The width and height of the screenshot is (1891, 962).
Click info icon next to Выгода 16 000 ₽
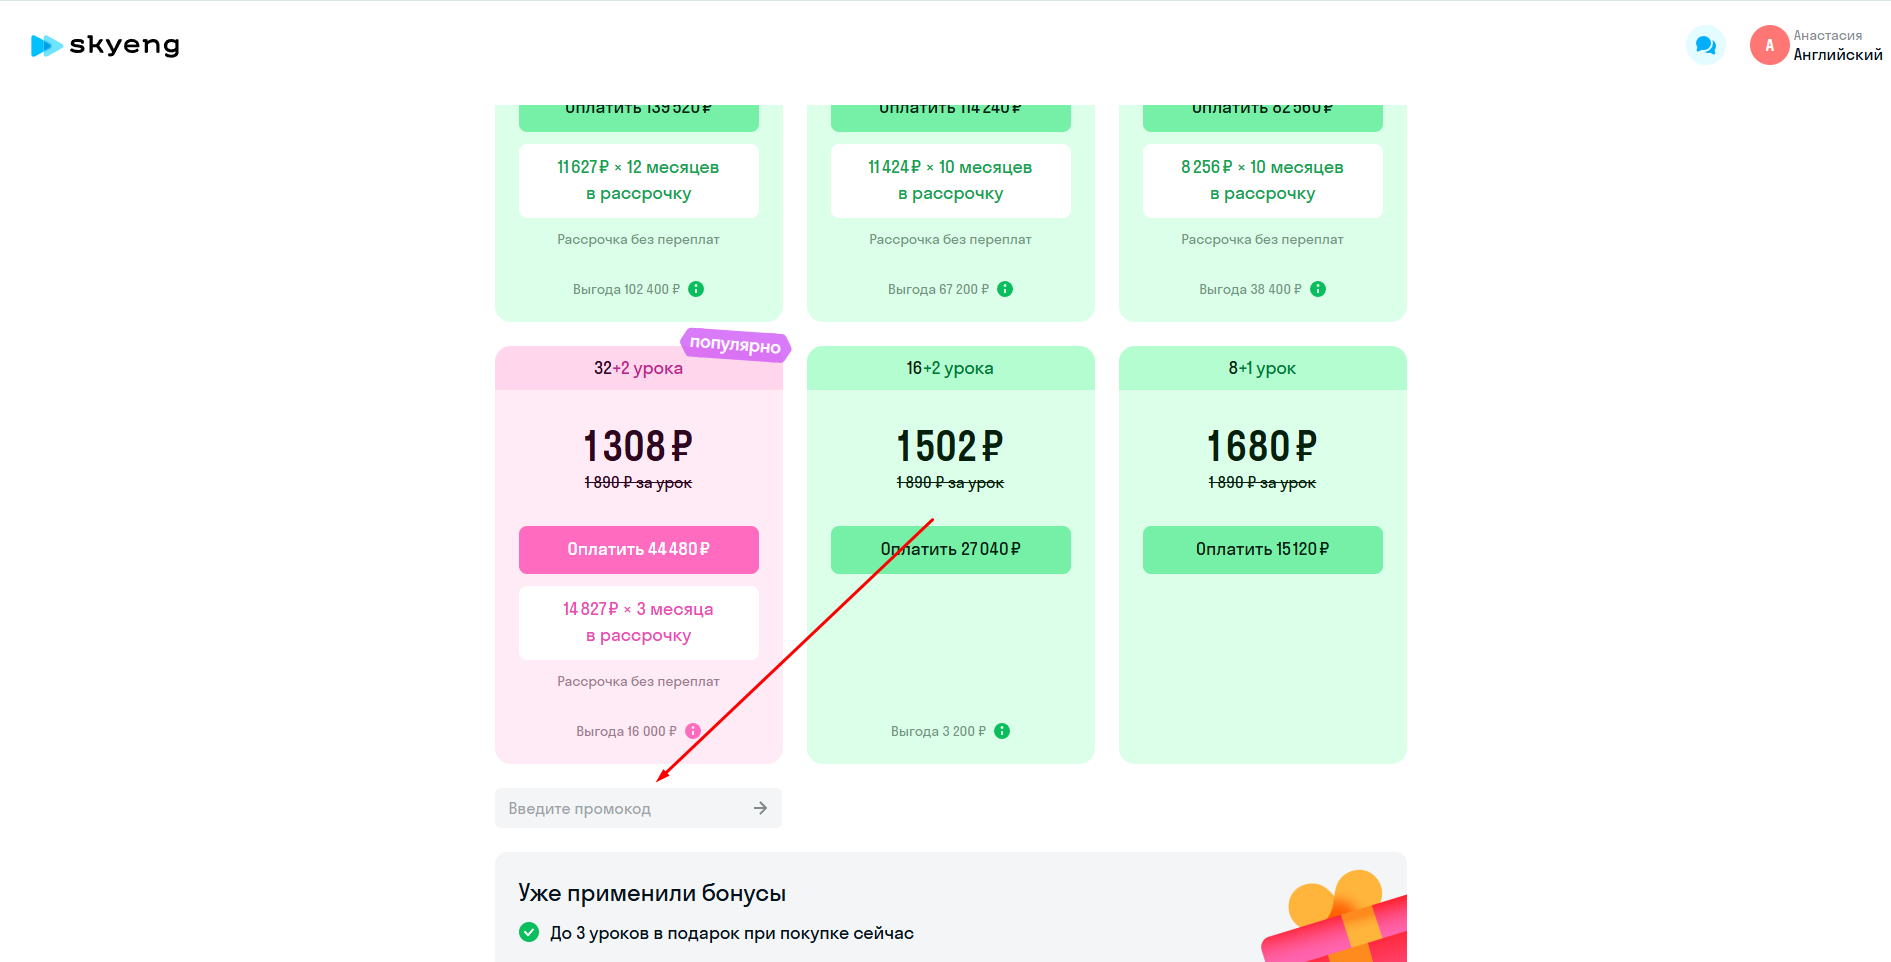tap(693, 731)
